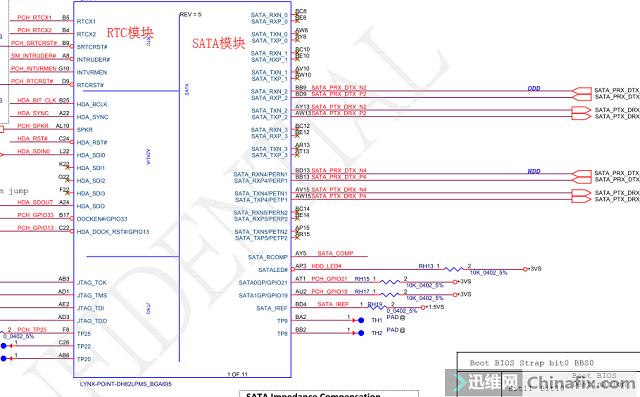This screenshot has height=397, width=640.
Task: Select the SATA_PTX_DRX_P2 red net label
Action: click(x=339, y=113)
